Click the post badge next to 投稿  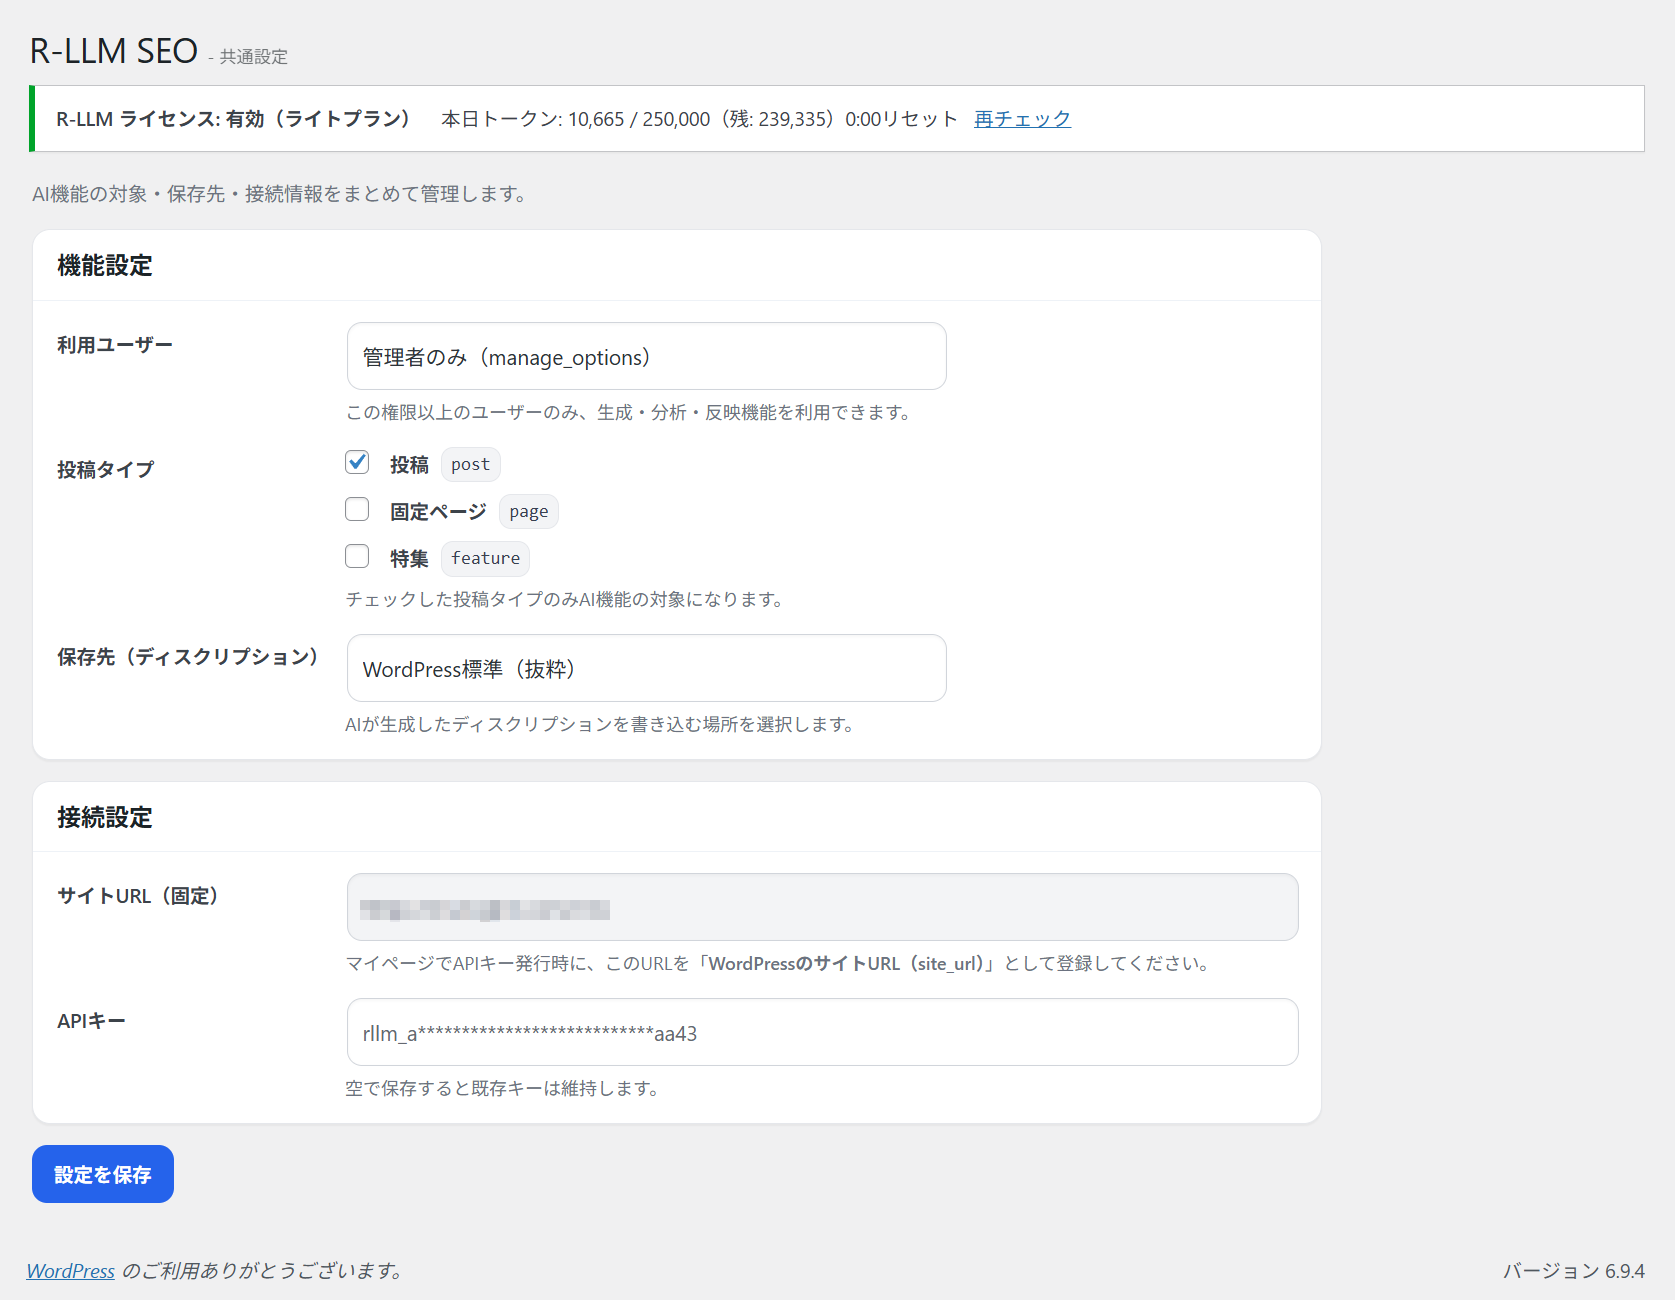coord(470,463)
